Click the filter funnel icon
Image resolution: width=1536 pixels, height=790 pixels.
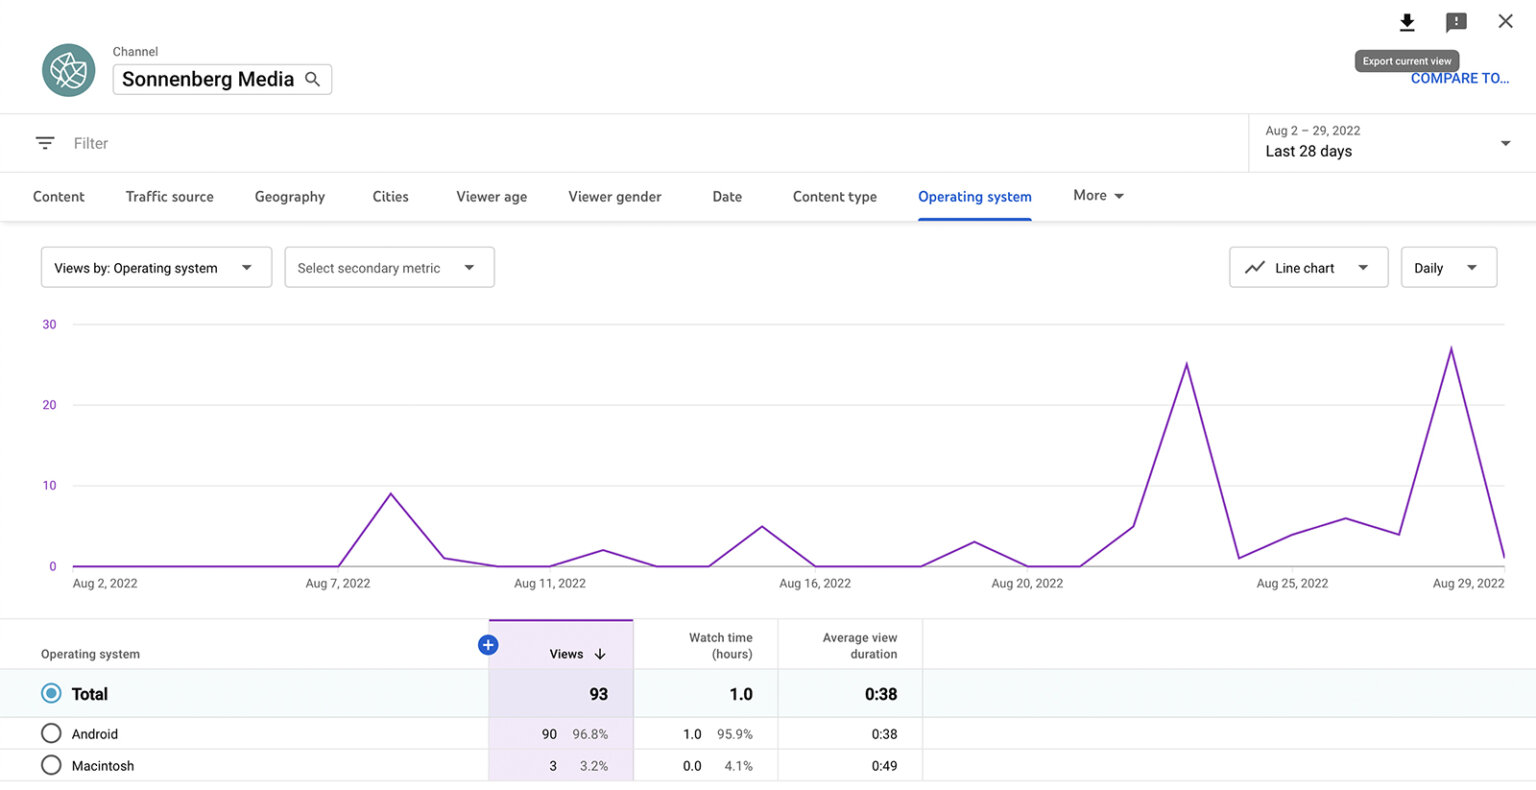[44, 142]
